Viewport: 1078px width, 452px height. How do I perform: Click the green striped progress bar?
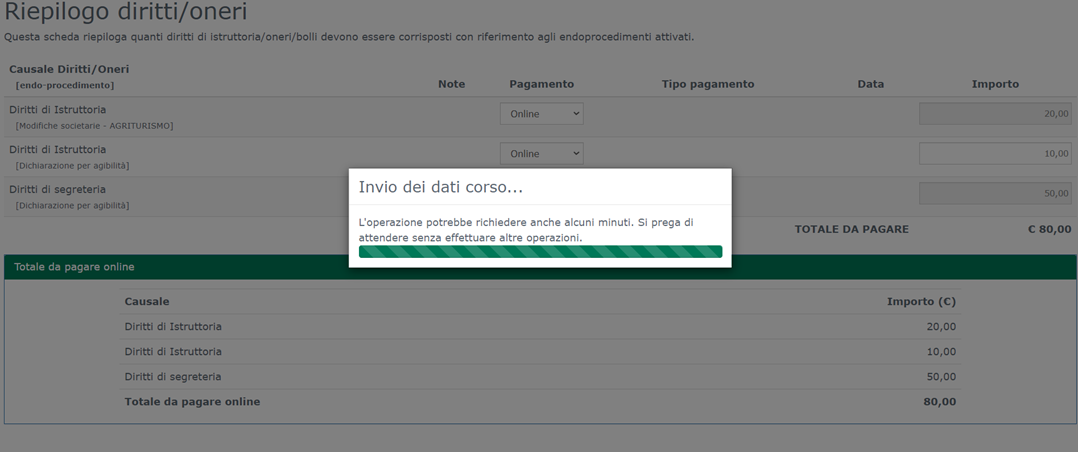click(540, 252)
